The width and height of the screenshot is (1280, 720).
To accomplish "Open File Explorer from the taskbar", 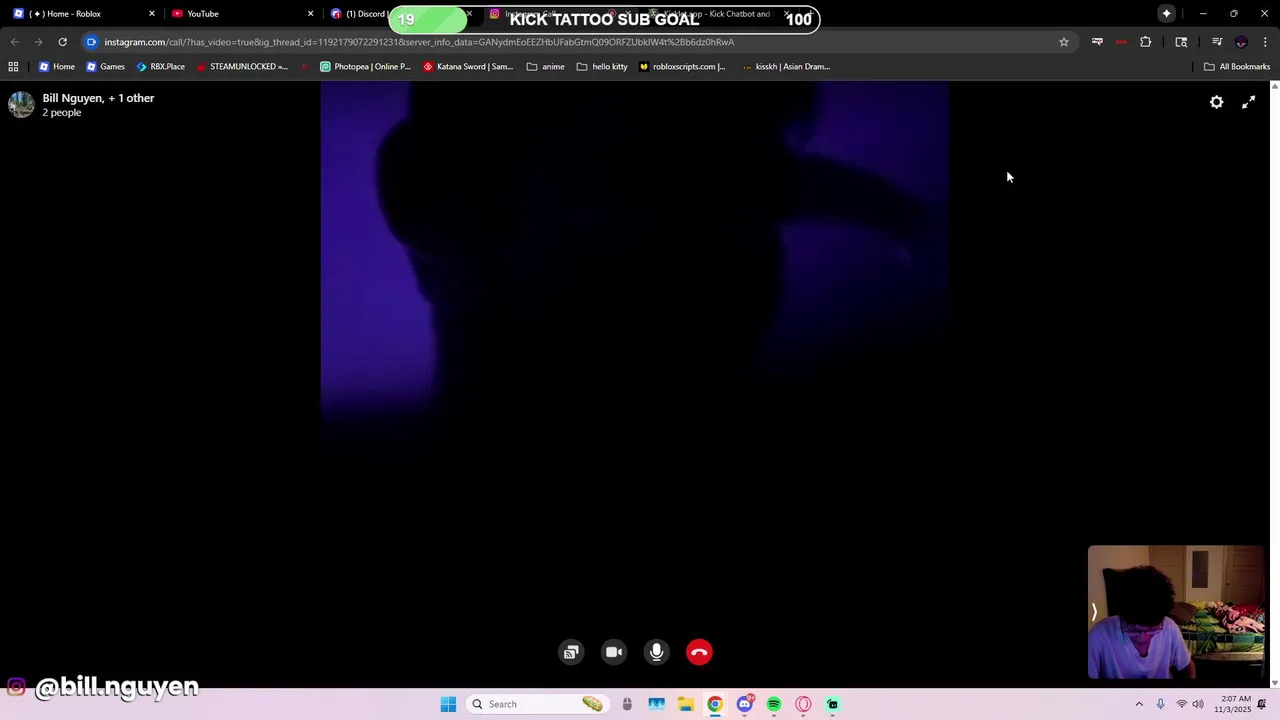I will coord(685,704).
